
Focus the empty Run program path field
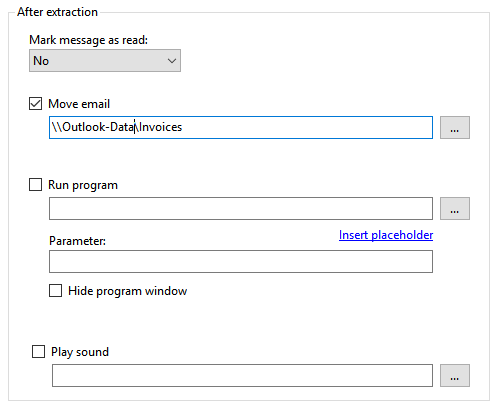(241, 208)
